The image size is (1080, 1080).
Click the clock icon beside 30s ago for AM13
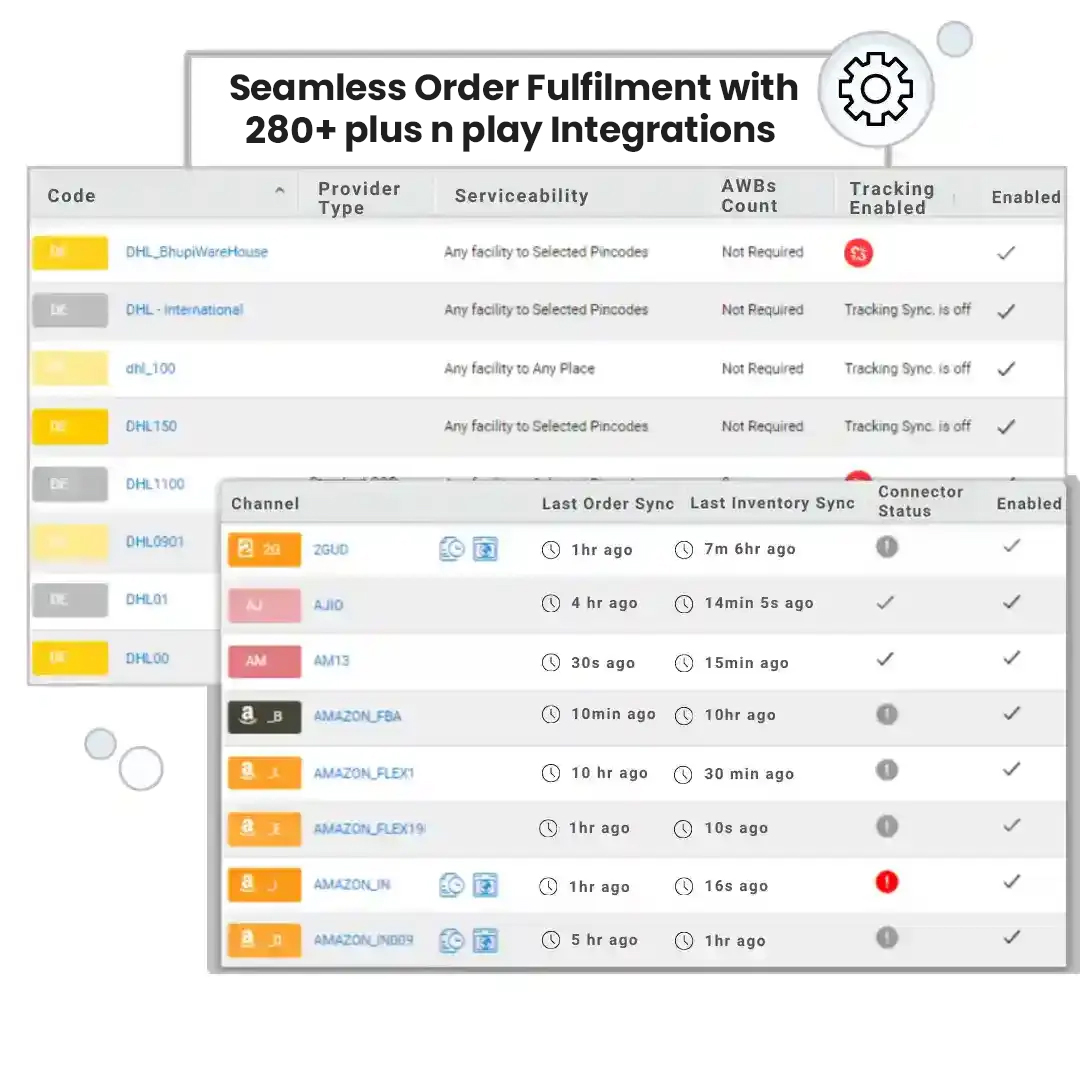point(551,662)
